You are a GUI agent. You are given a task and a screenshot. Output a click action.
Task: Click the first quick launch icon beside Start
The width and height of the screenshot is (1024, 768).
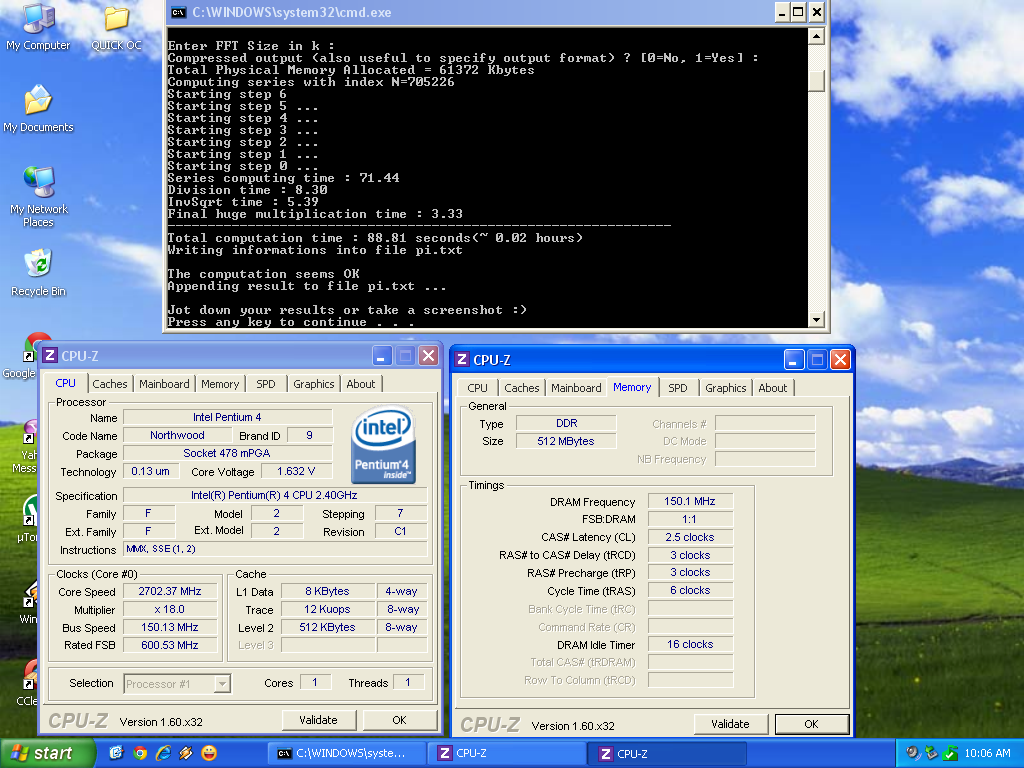point(116,753)
